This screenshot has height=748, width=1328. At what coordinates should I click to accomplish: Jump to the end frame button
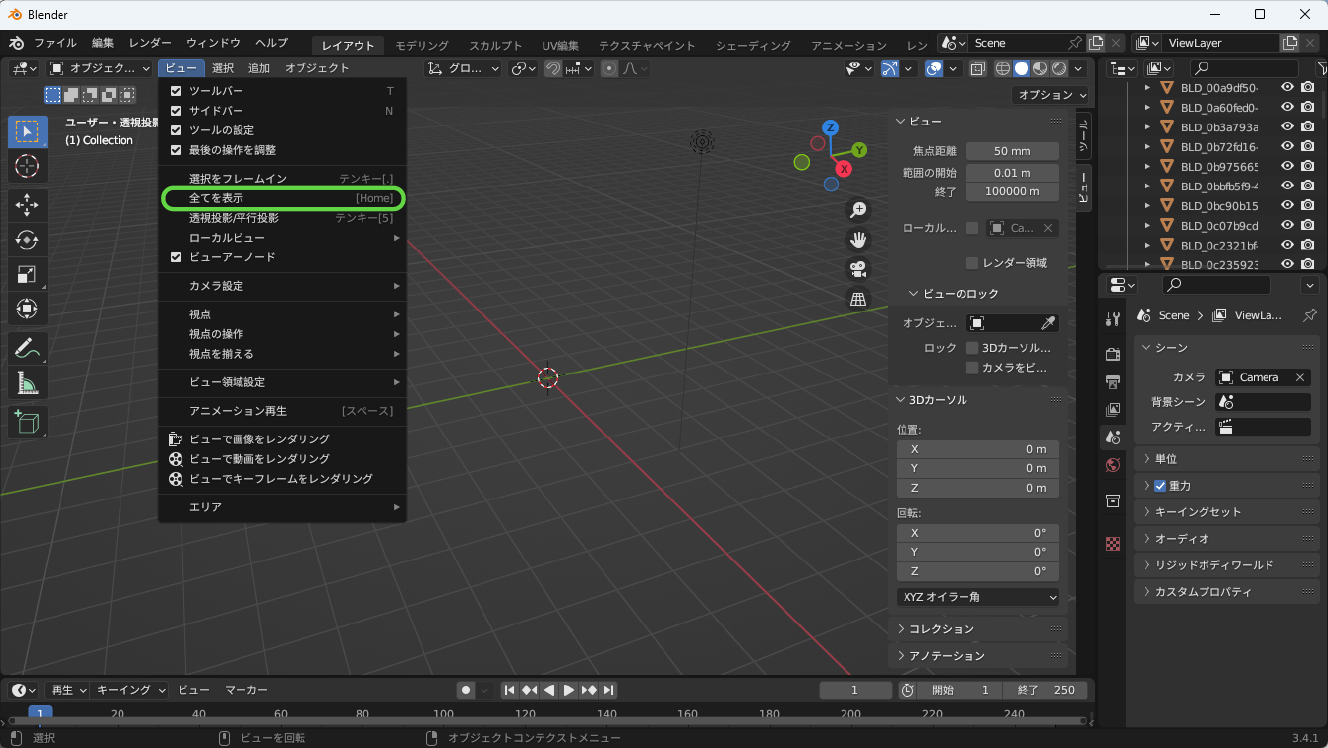(x=609, y=690)
